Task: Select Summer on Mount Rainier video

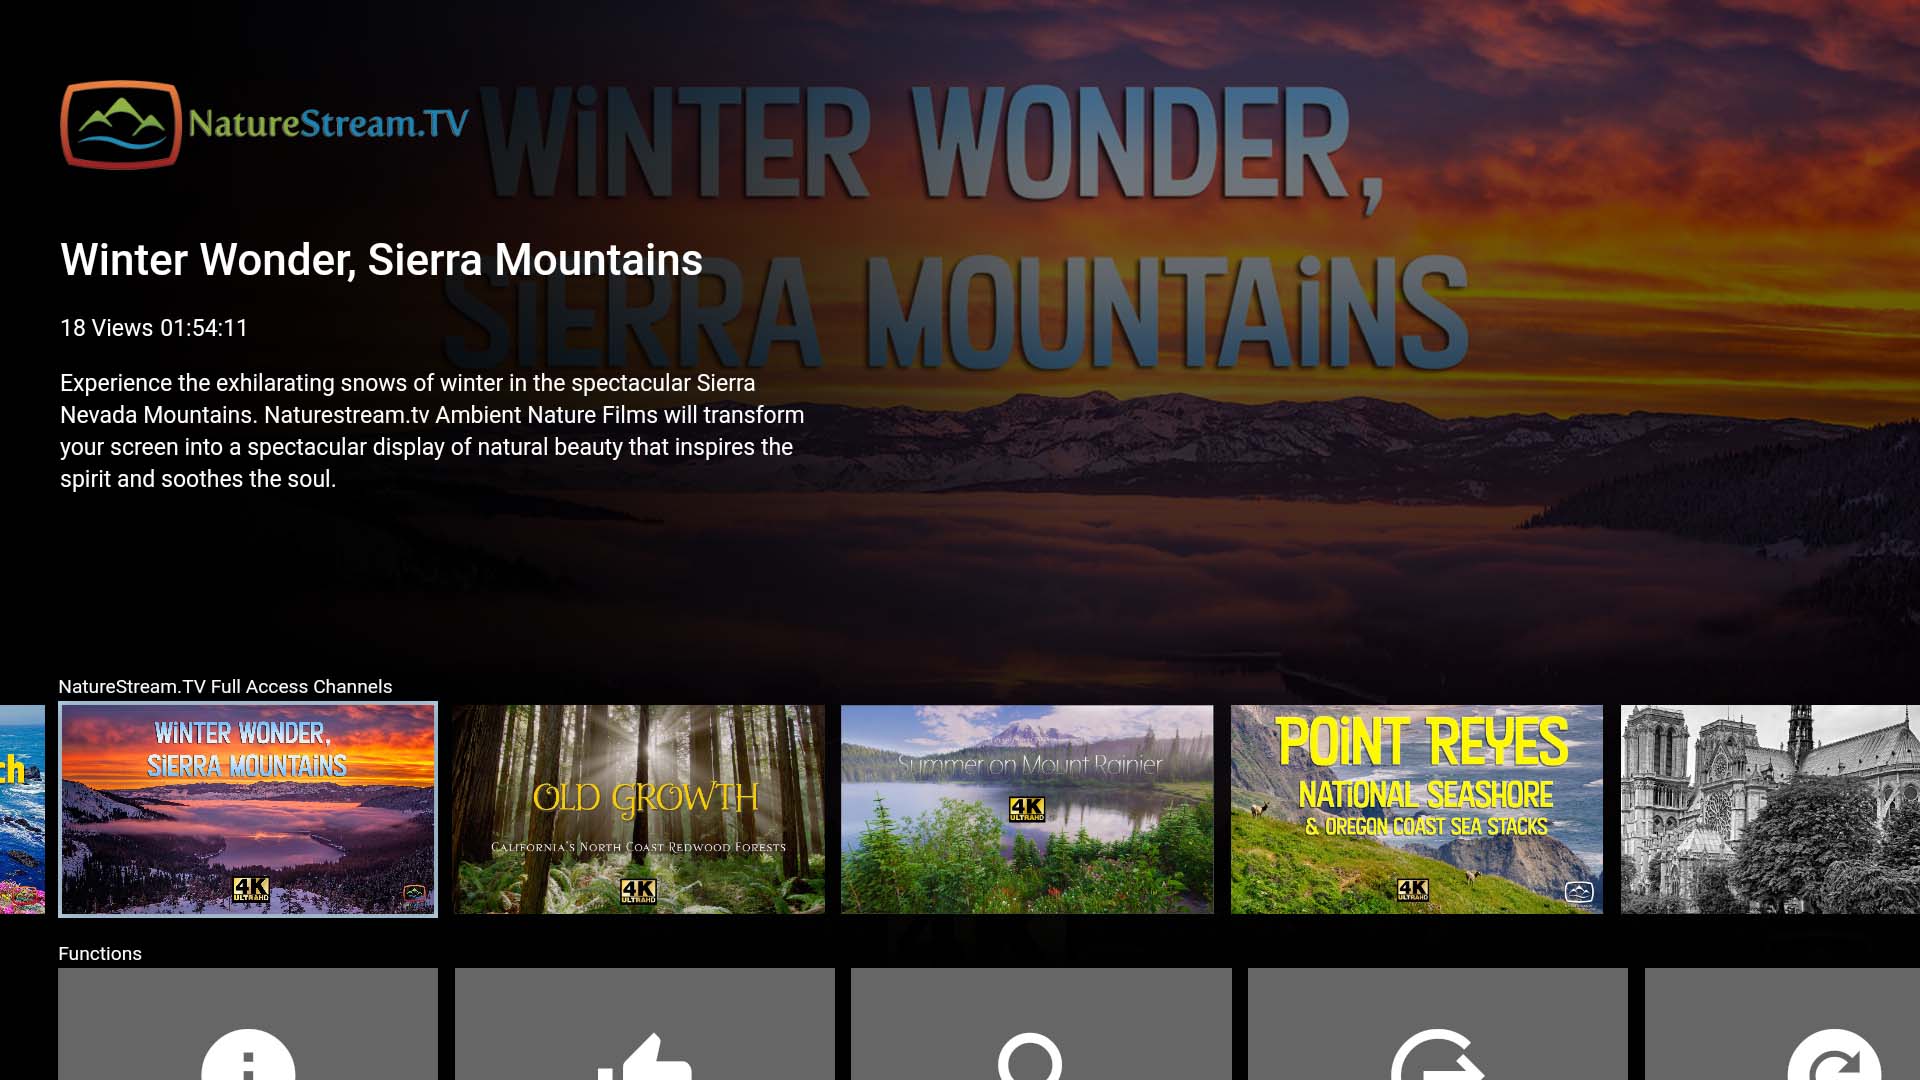Action: 1027,809
